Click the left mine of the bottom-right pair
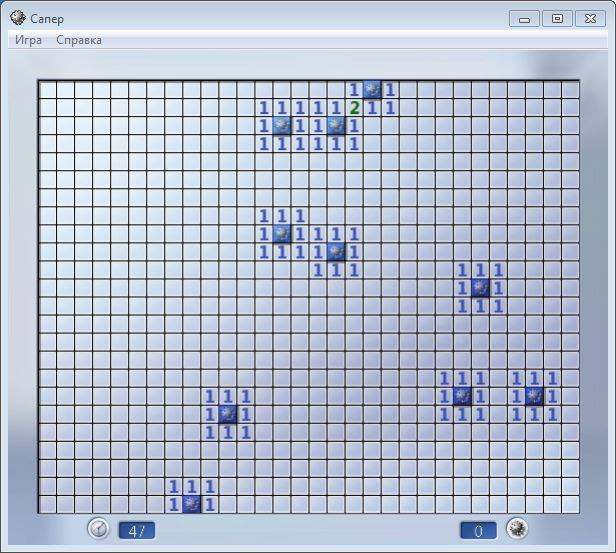Image resolution: width=616 pixels, height=553 pixels. pos(462,396)
